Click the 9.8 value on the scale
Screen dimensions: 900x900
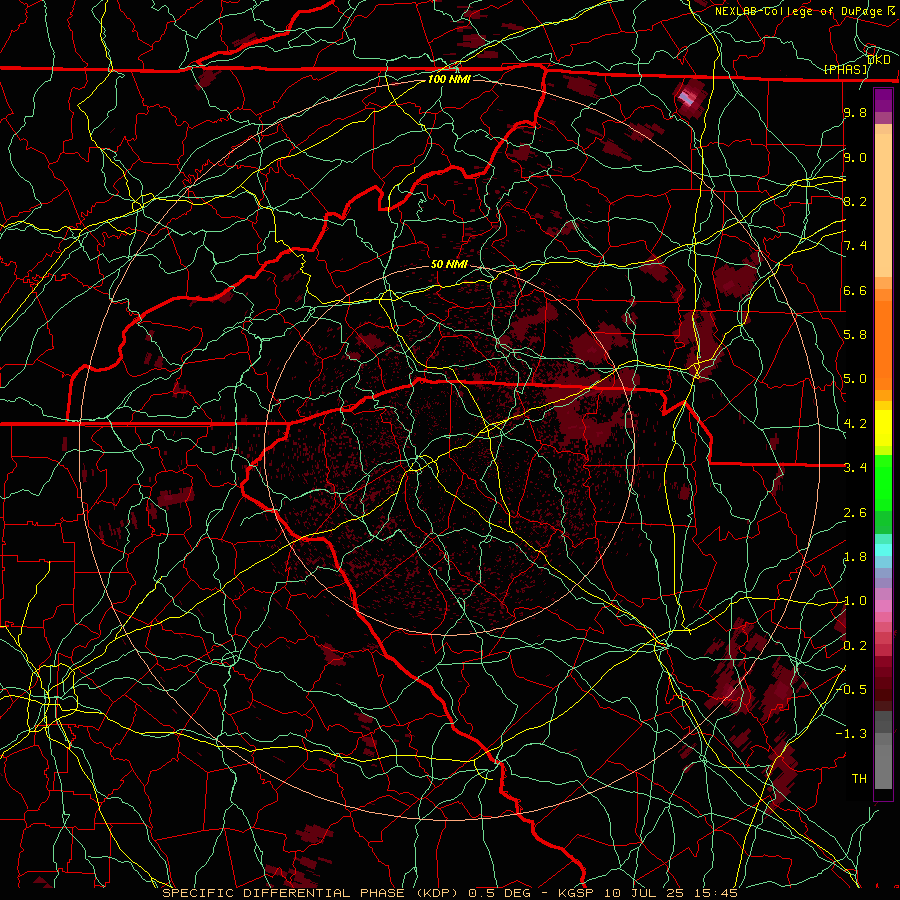pyautogui.click(x=855, y=112)
